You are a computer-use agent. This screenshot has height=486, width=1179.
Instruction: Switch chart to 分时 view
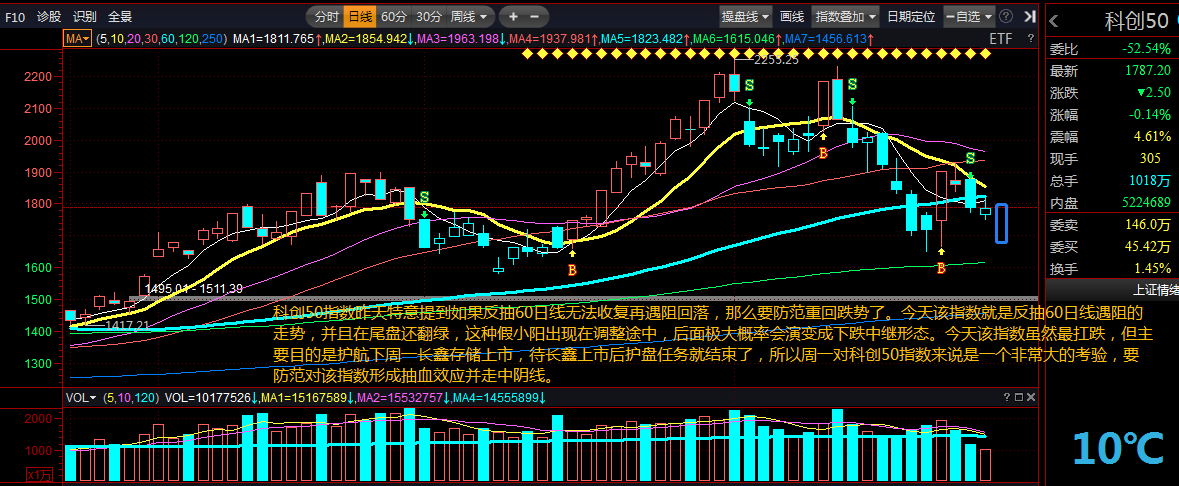[326, 16]
